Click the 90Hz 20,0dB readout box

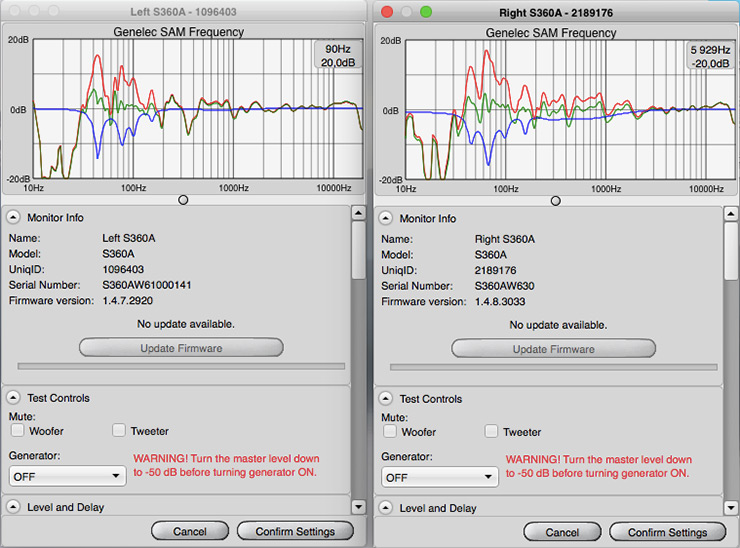tap(338, 55)
